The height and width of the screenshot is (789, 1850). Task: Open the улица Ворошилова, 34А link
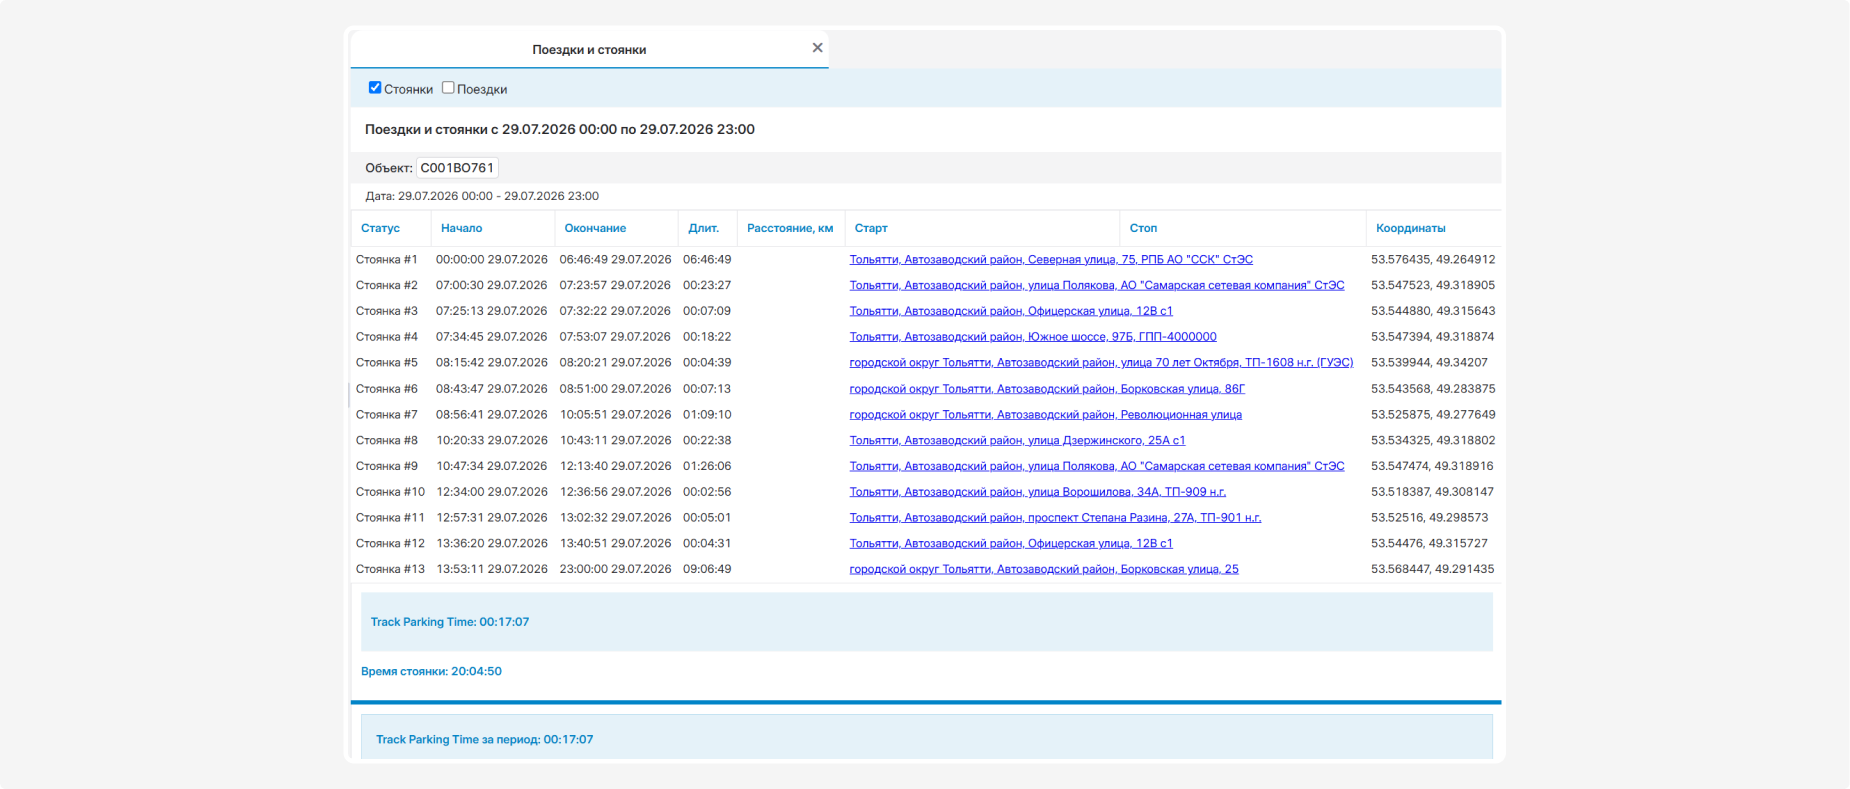(1037, 492)
